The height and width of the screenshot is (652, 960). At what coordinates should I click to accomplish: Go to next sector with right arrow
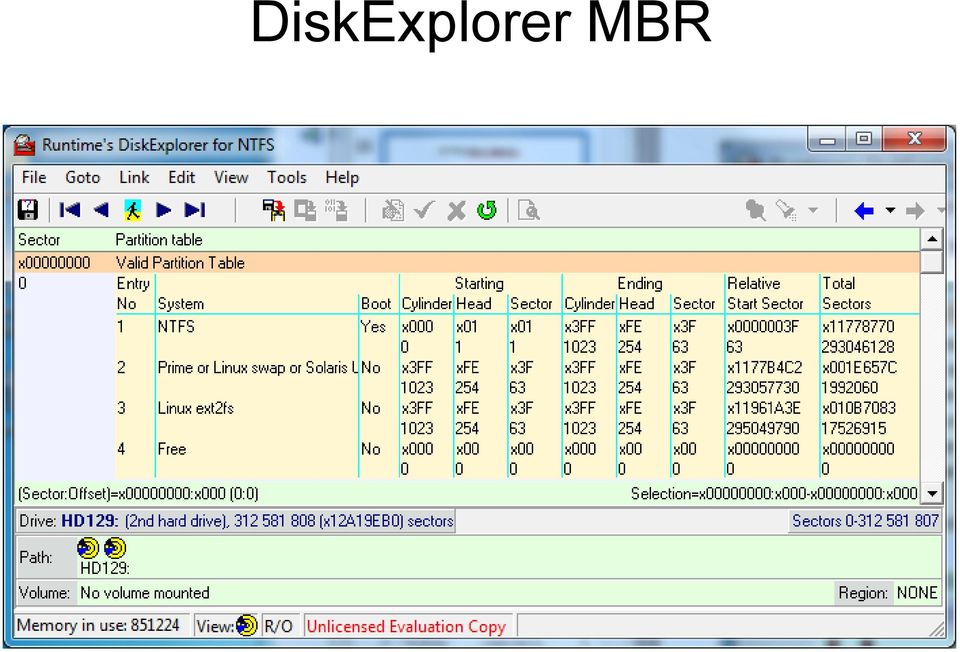[163, 210]
